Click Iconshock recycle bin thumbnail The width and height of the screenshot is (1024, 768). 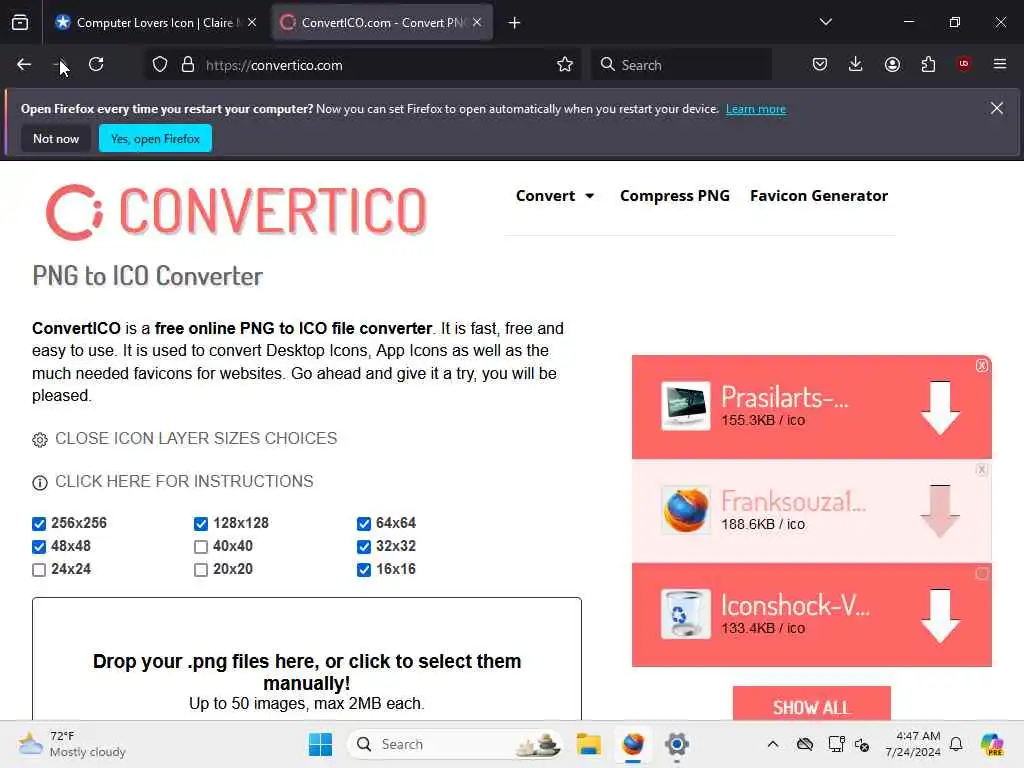click(686, 614)
